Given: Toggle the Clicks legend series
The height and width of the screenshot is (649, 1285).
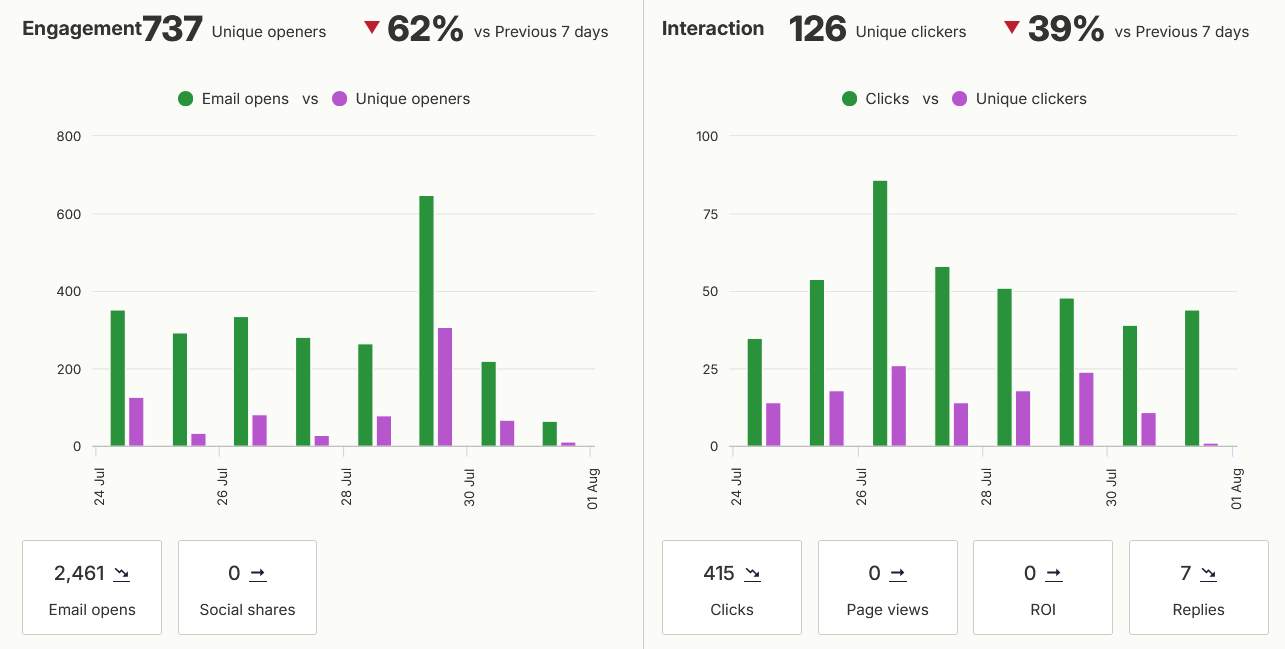Looking at the screenshot, I should click(x=876, y=99).
